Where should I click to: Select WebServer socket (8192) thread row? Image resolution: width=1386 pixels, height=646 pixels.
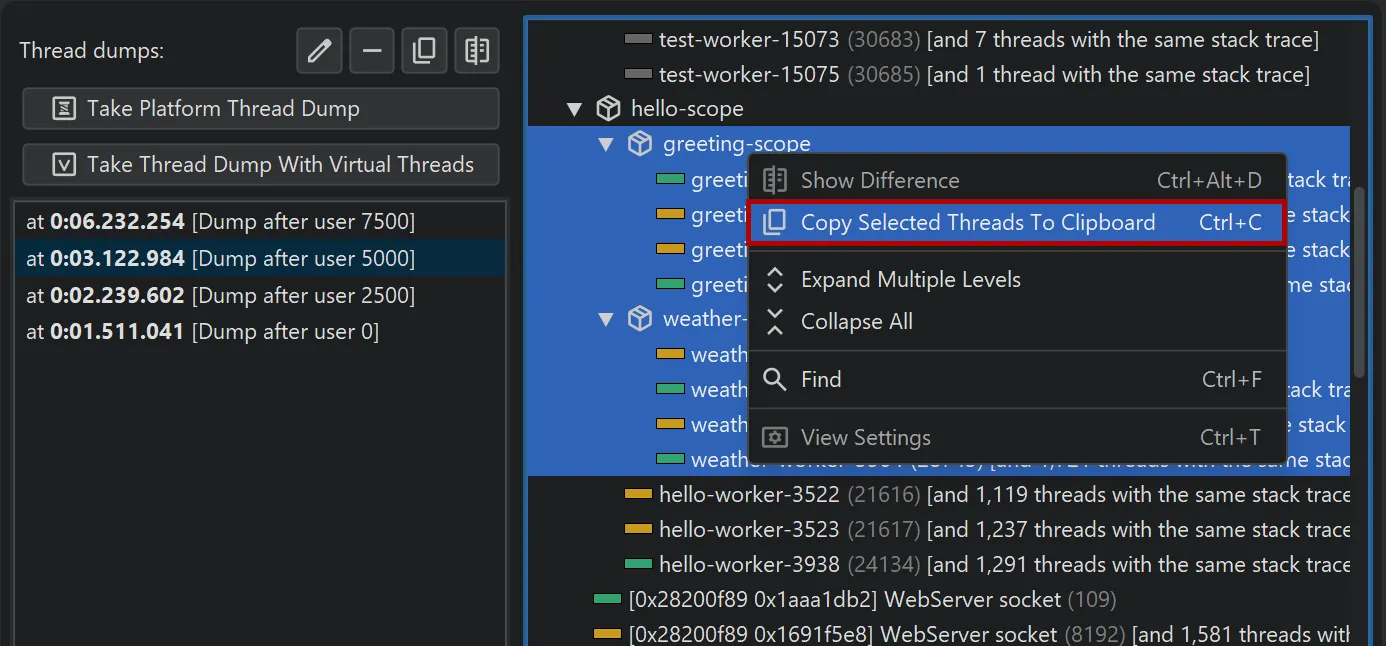click(x=939, y=634)
